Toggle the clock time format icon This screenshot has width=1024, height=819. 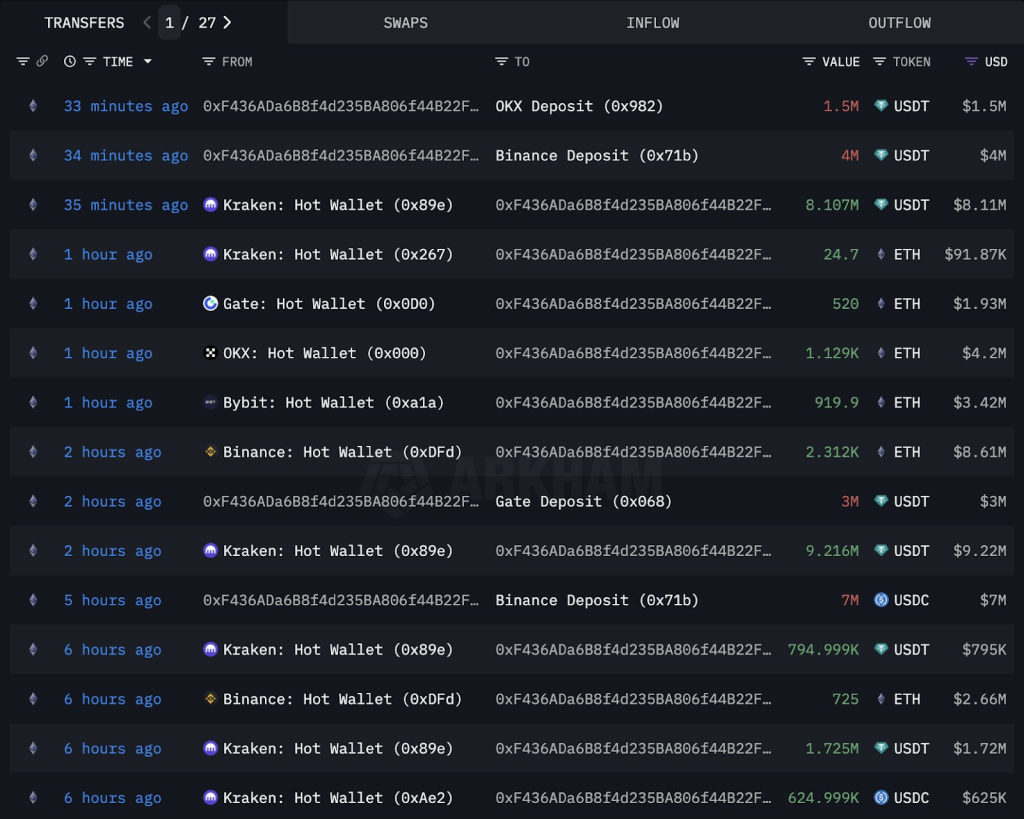(70, 61)
